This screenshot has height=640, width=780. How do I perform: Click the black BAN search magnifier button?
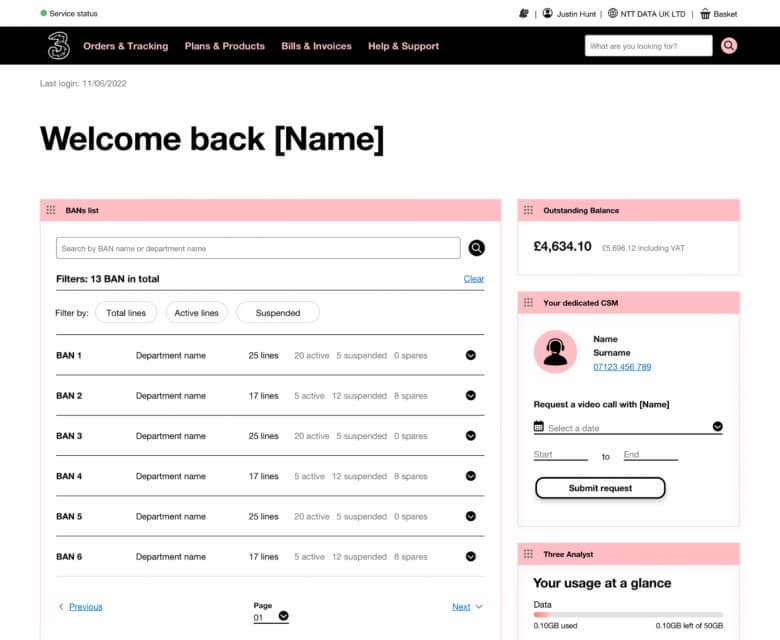coord(477,248)
